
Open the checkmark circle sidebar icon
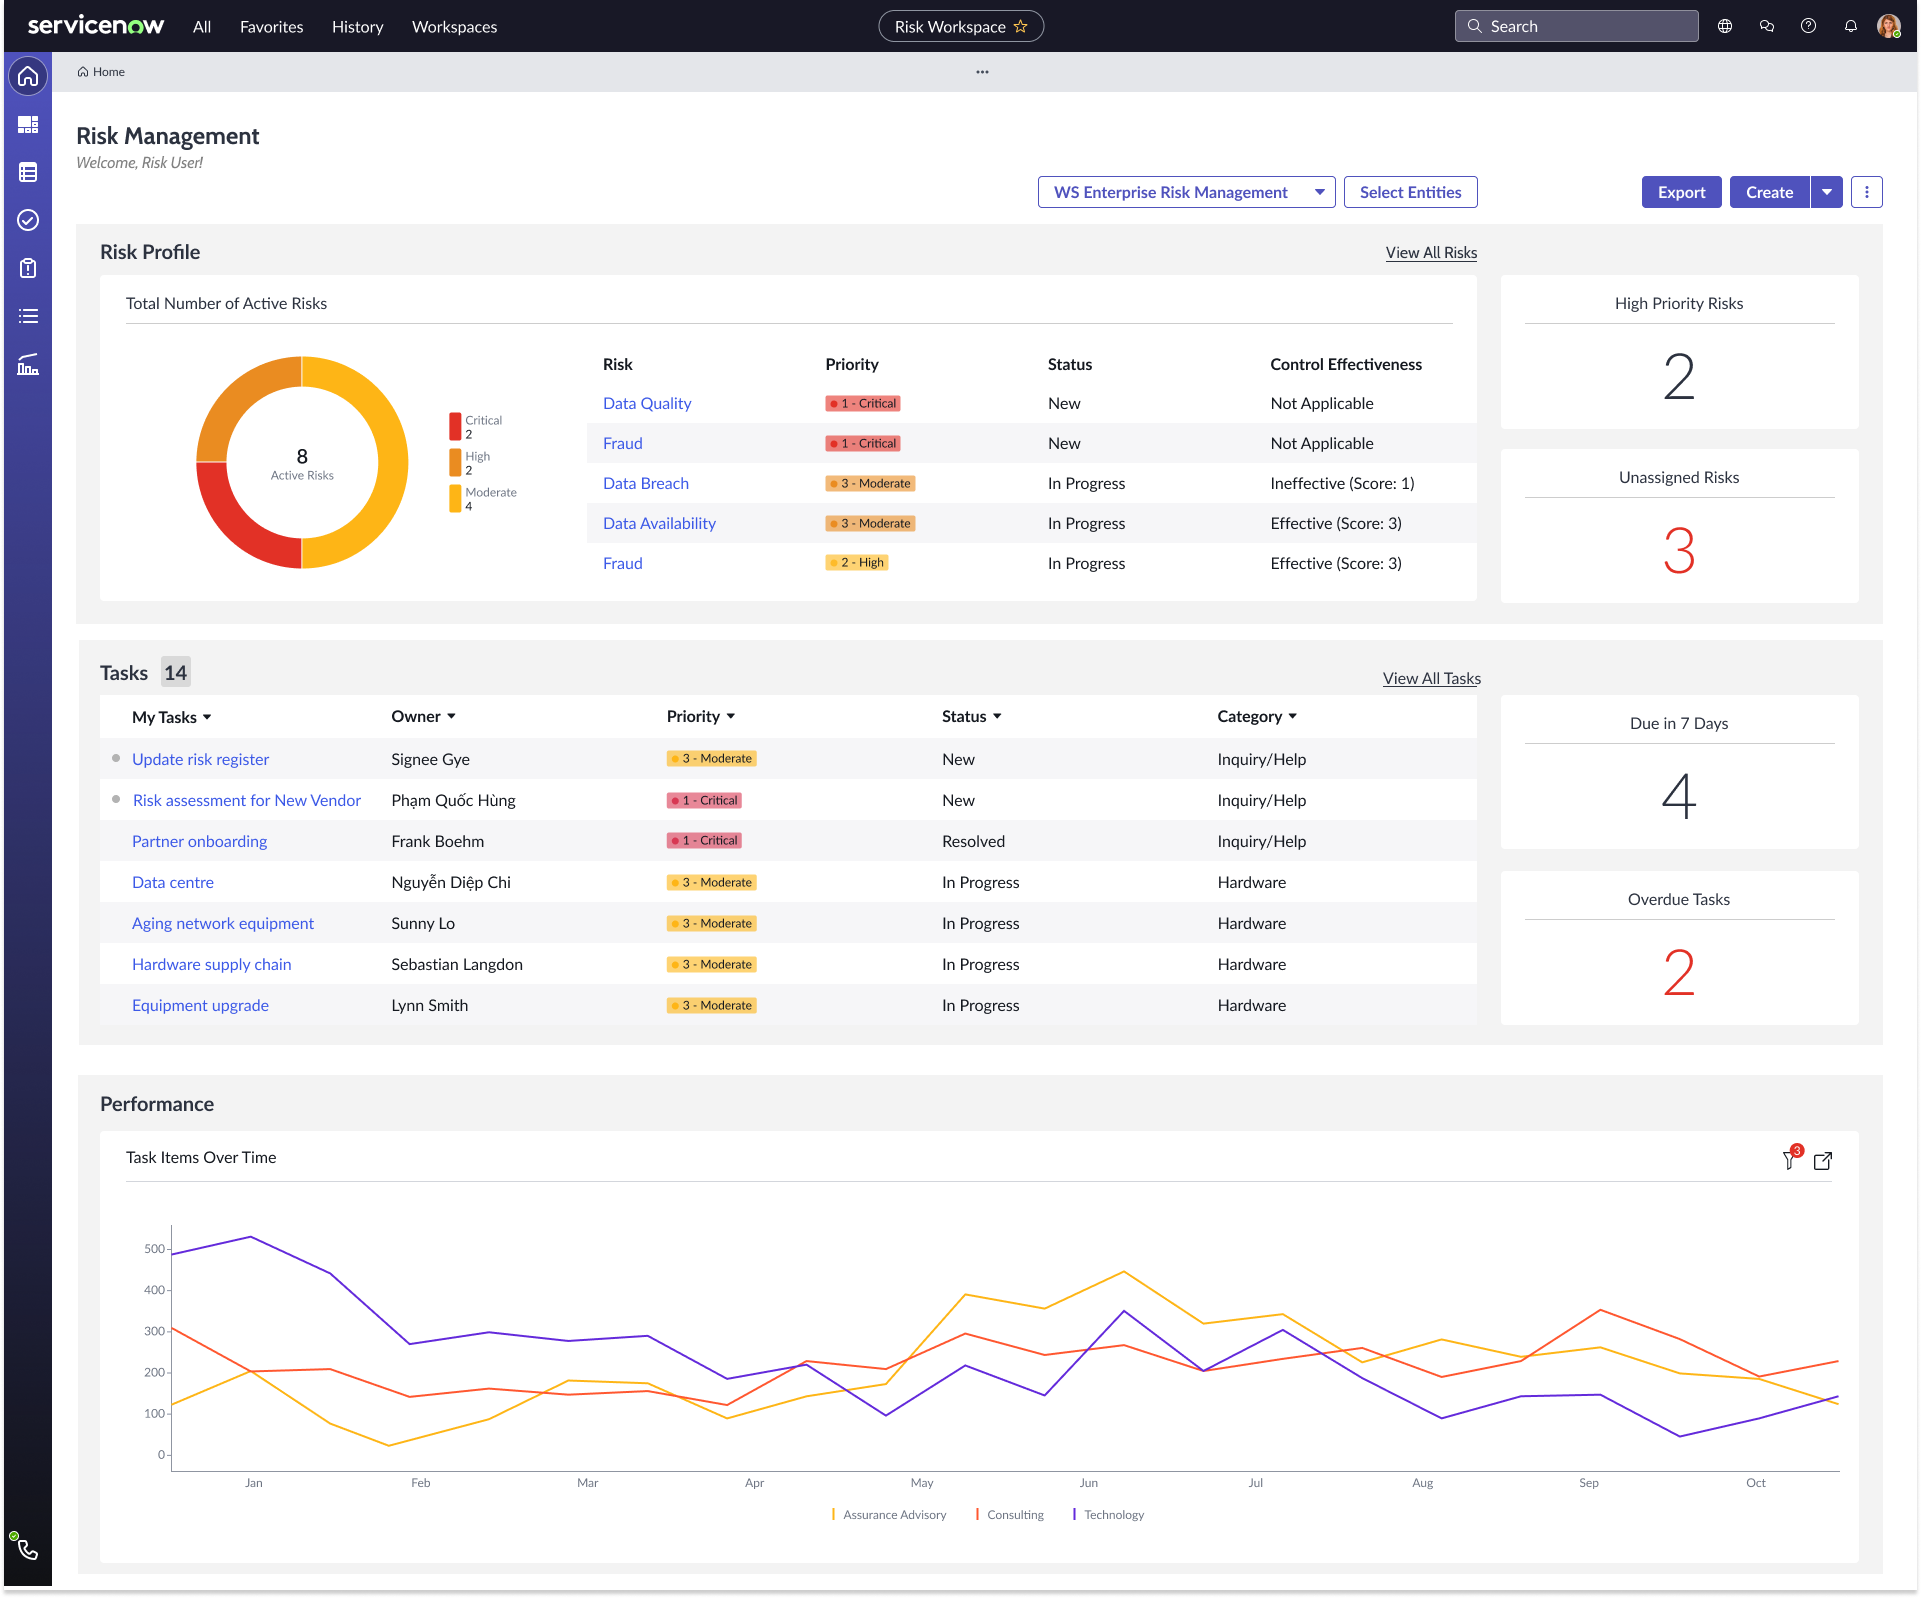28,220
